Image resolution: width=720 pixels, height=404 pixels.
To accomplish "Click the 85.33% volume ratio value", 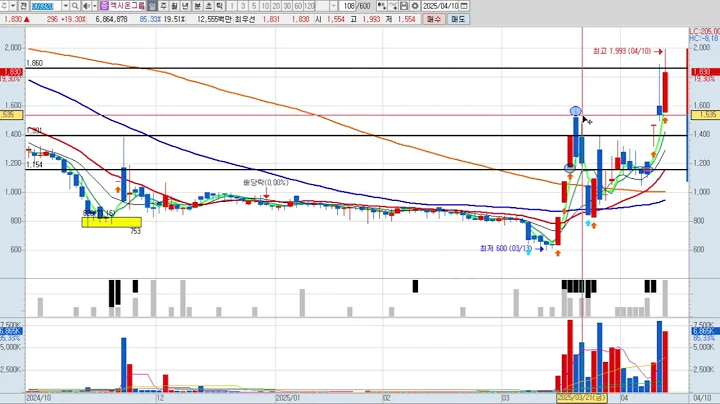I will point(150,19).
